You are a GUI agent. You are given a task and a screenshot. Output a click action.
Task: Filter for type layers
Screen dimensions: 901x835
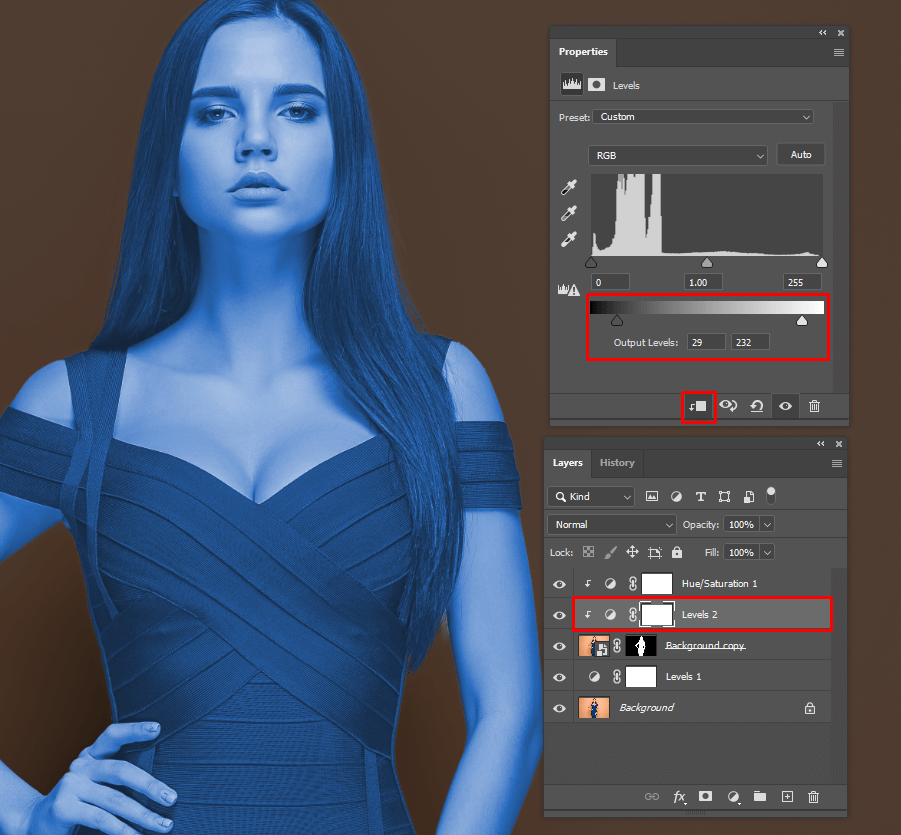[x=700, y=497]
